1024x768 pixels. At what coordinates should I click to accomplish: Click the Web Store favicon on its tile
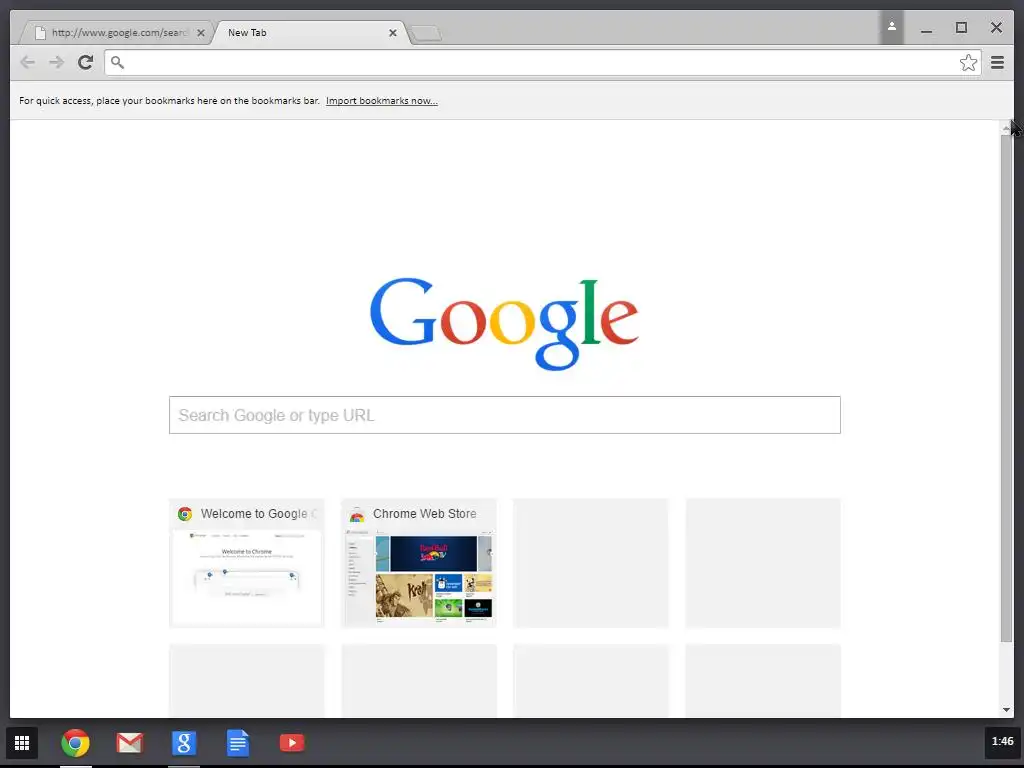tap(357, 515)
